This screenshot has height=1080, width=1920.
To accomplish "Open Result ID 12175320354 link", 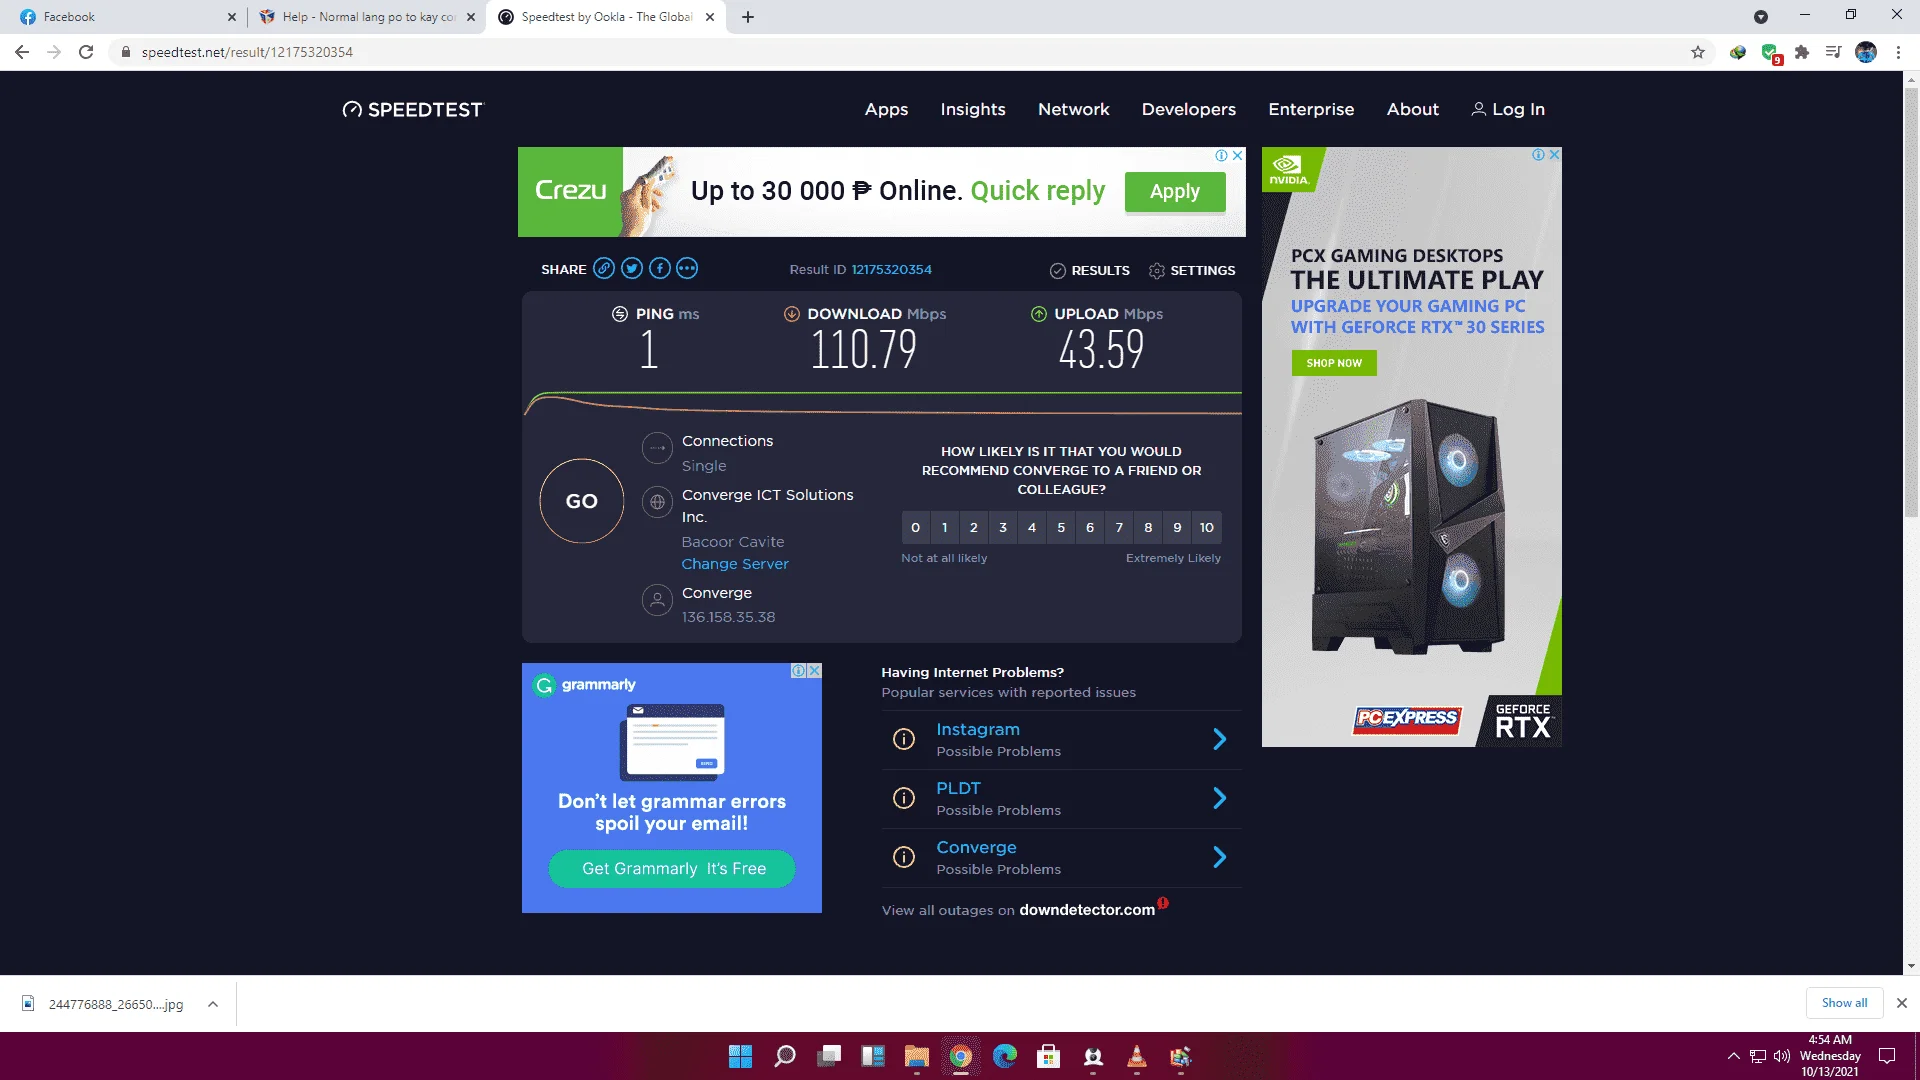I will click(892, 269).
